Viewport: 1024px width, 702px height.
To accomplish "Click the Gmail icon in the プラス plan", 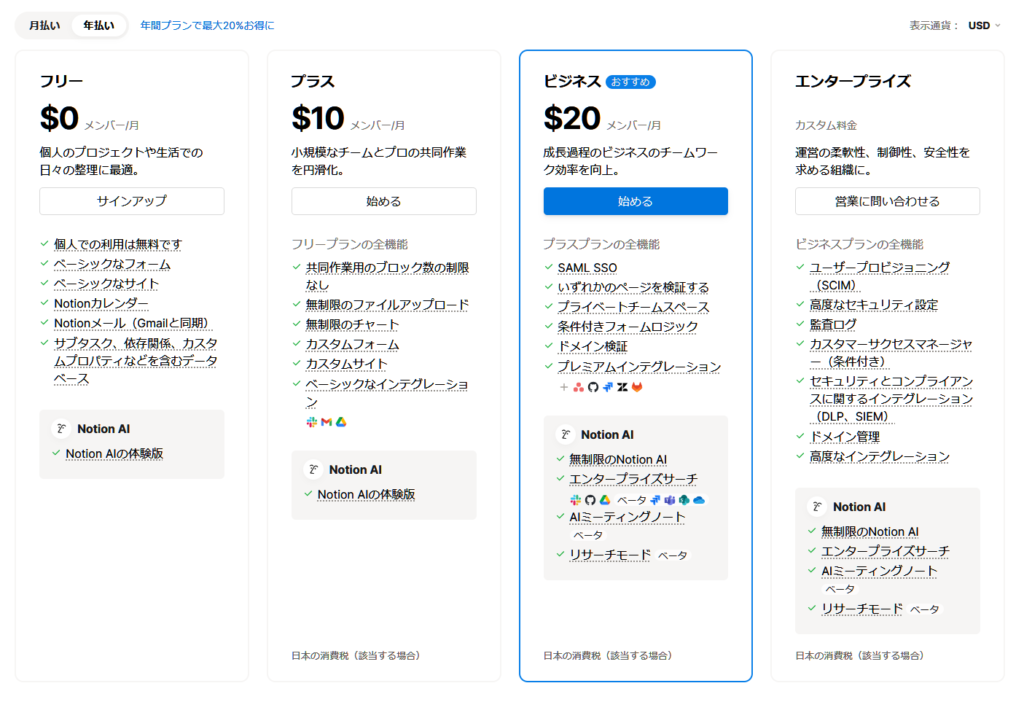I will click(x=327, y=423).
